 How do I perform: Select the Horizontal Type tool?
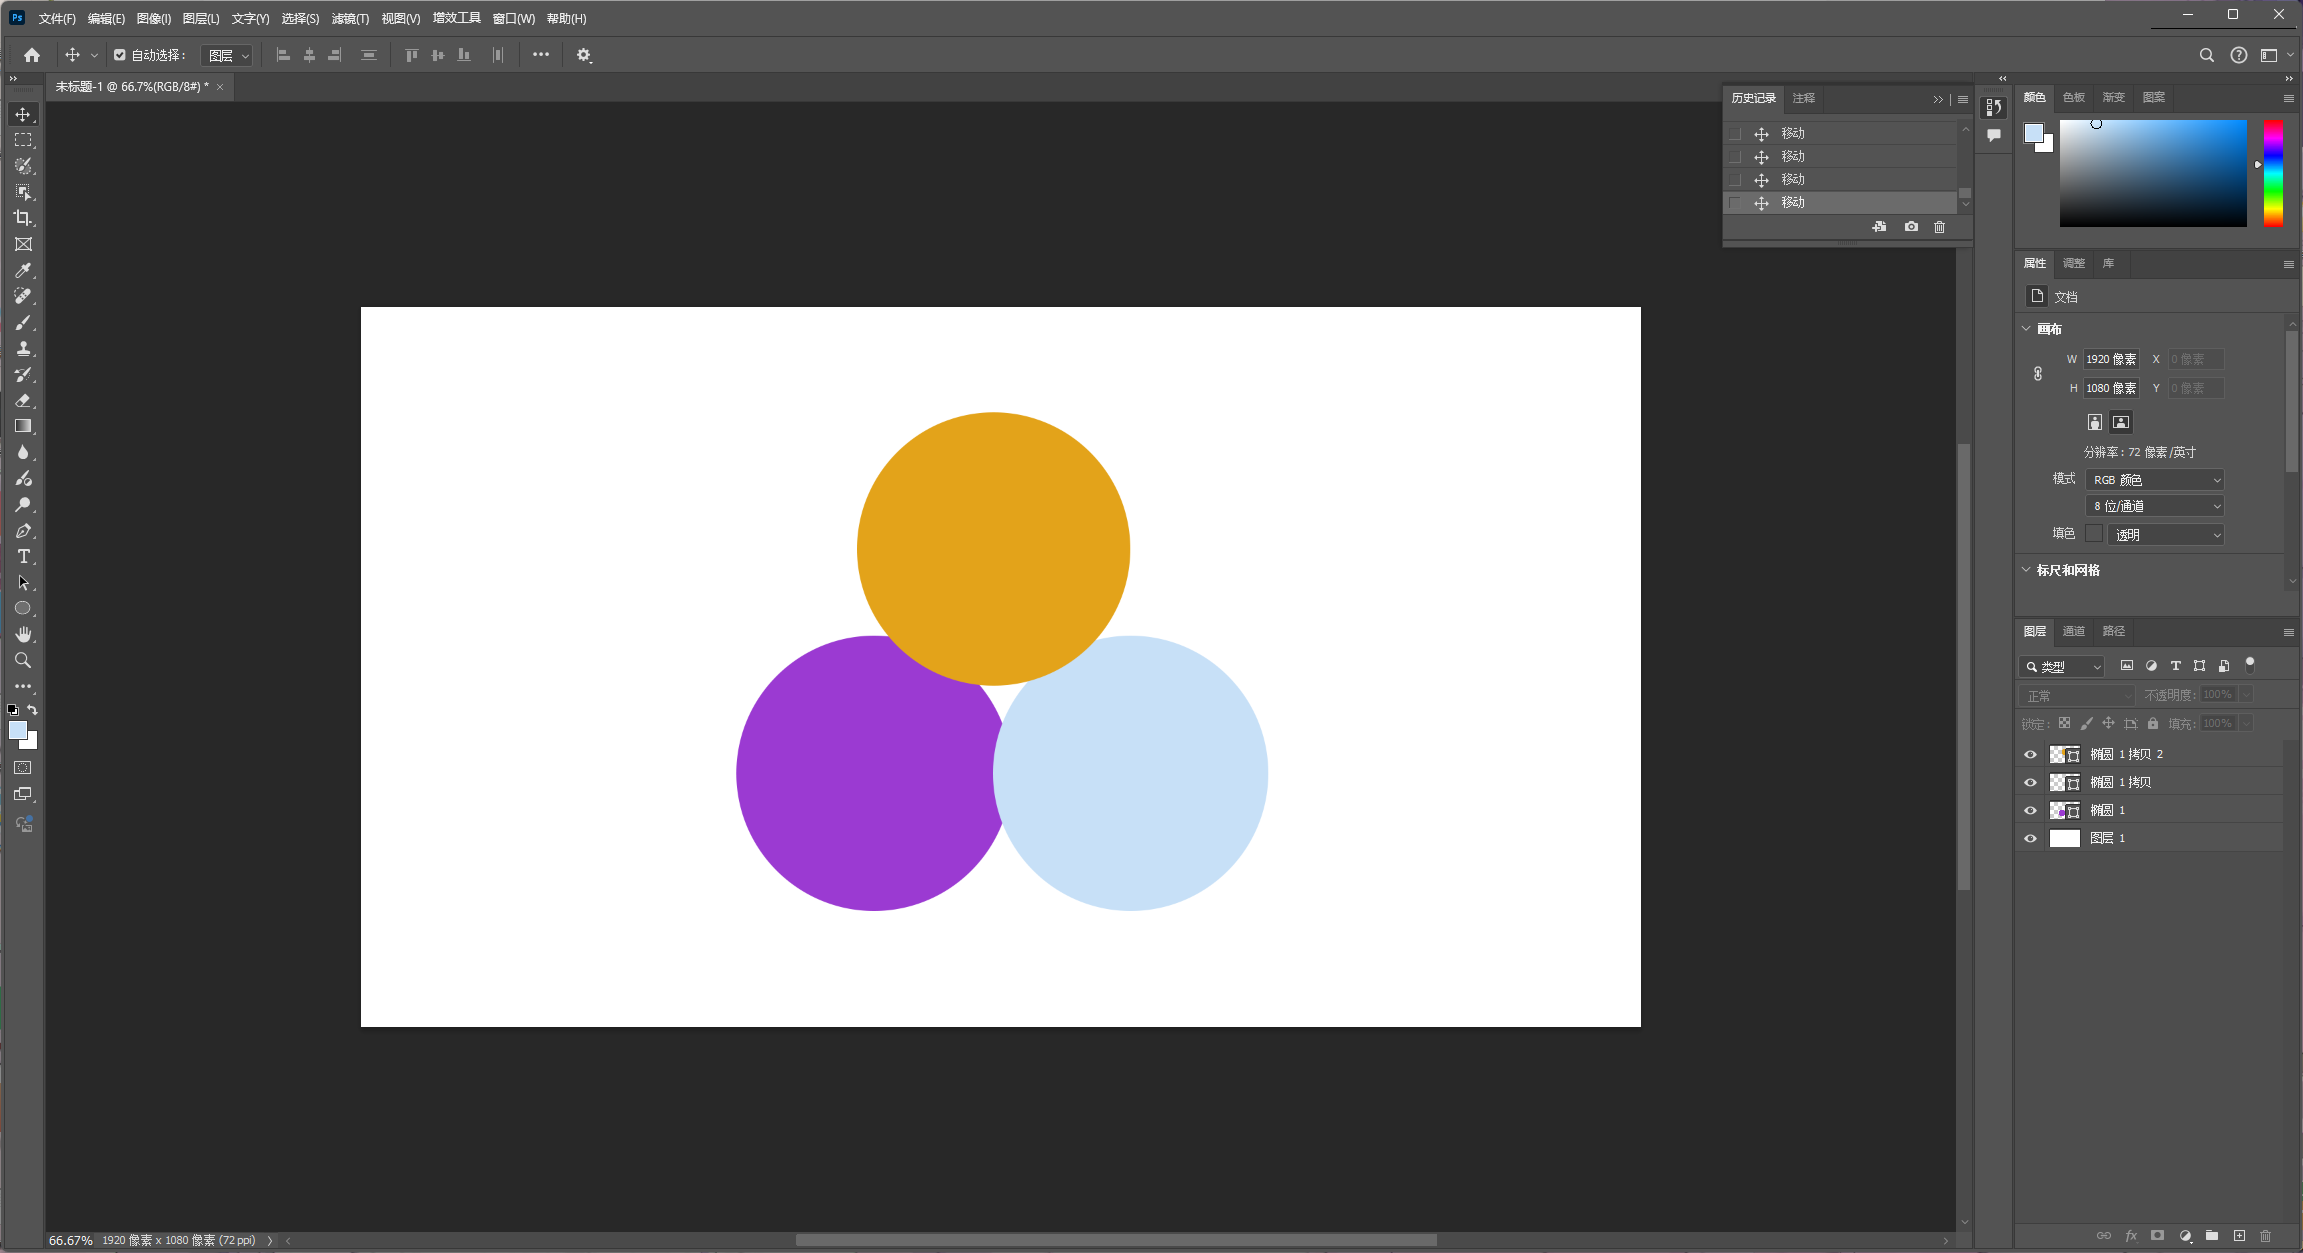(23, 557)
